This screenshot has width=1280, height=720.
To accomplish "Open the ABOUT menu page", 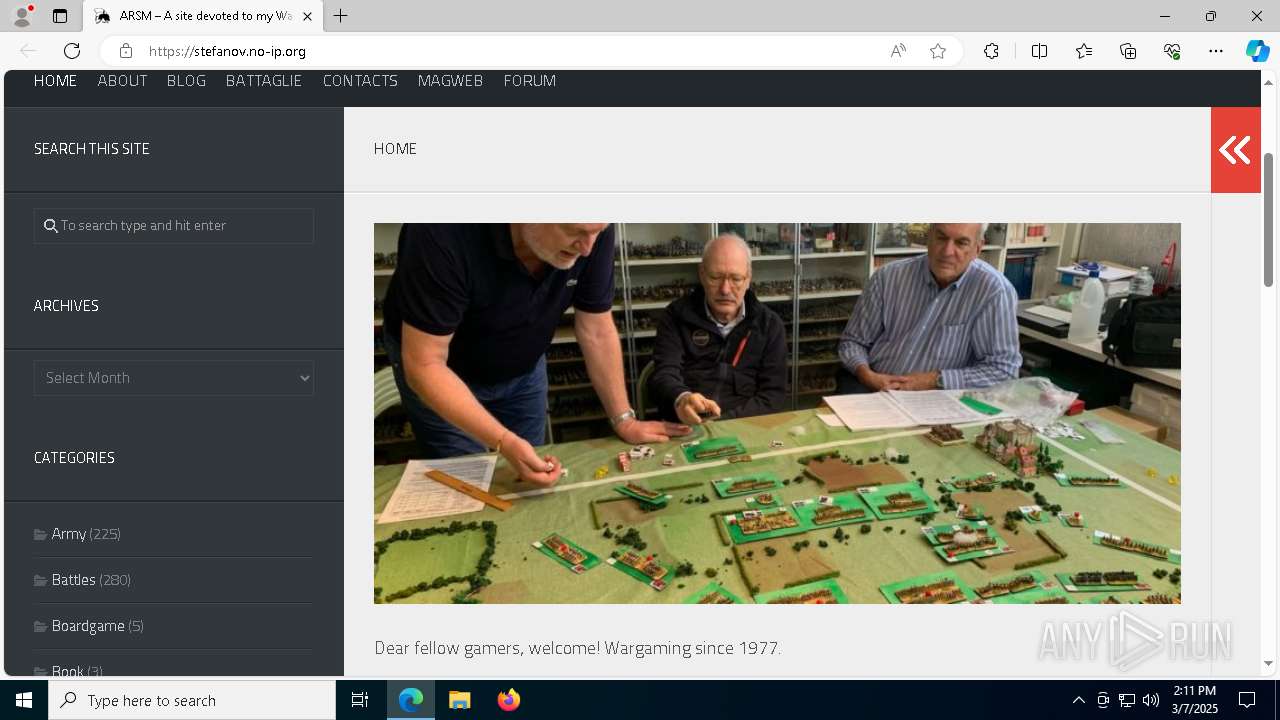I will 122,81.
